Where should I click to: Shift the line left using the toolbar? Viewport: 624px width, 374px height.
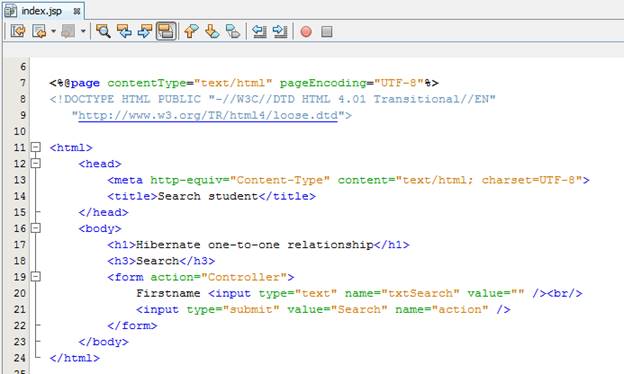259,31
